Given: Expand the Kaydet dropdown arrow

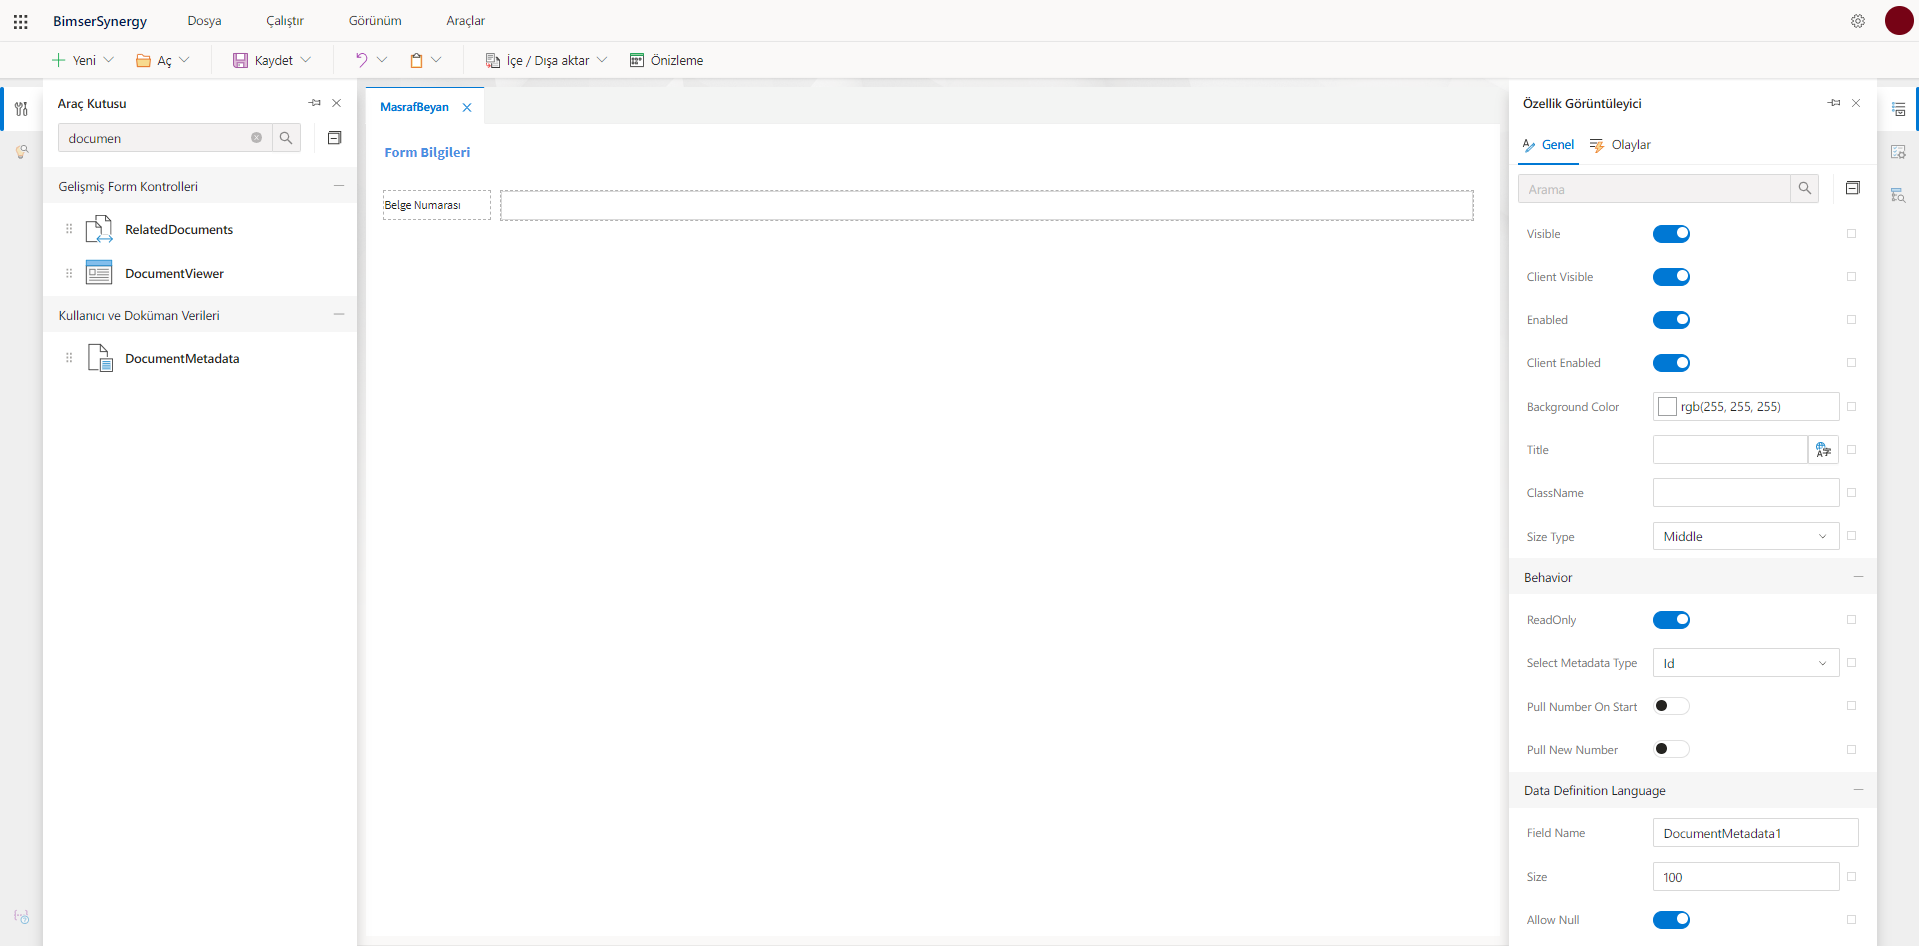Looking at the screenshot, I should 306,60.
